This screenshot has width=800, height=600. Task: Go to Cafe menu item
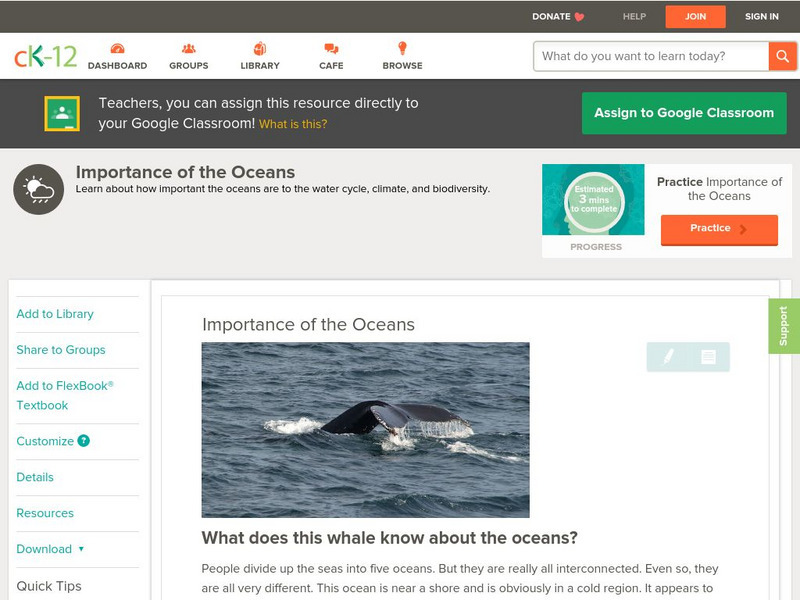pos(331,56)
